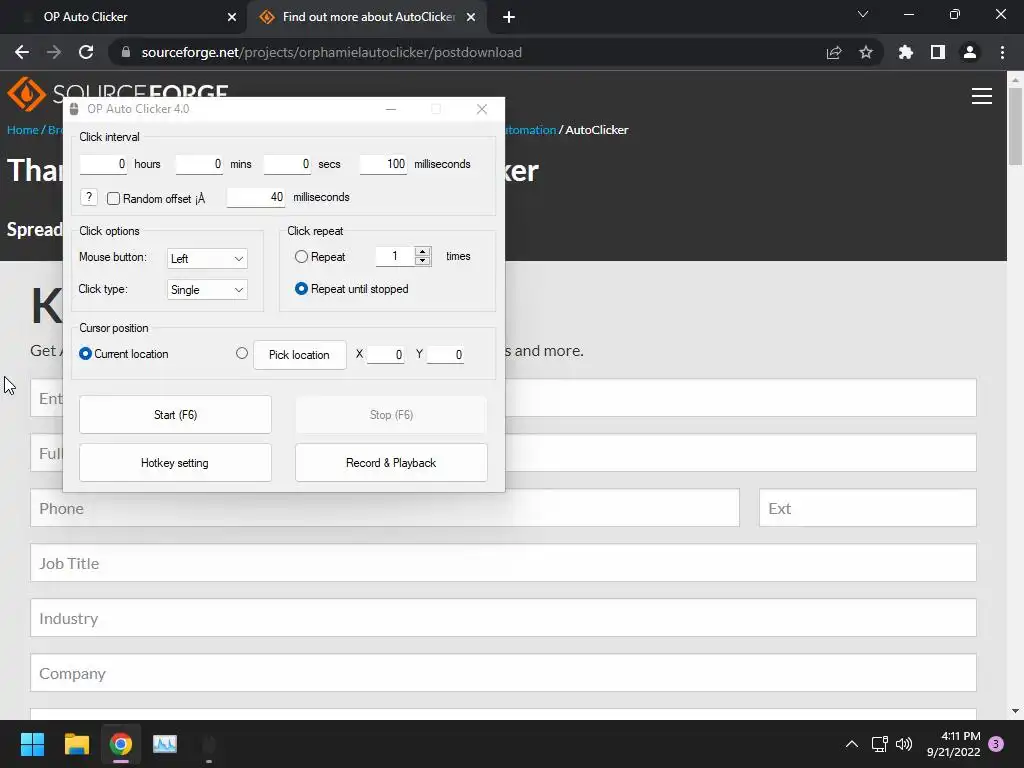
Task: Select Current location radio button
Action: [86, 353]
